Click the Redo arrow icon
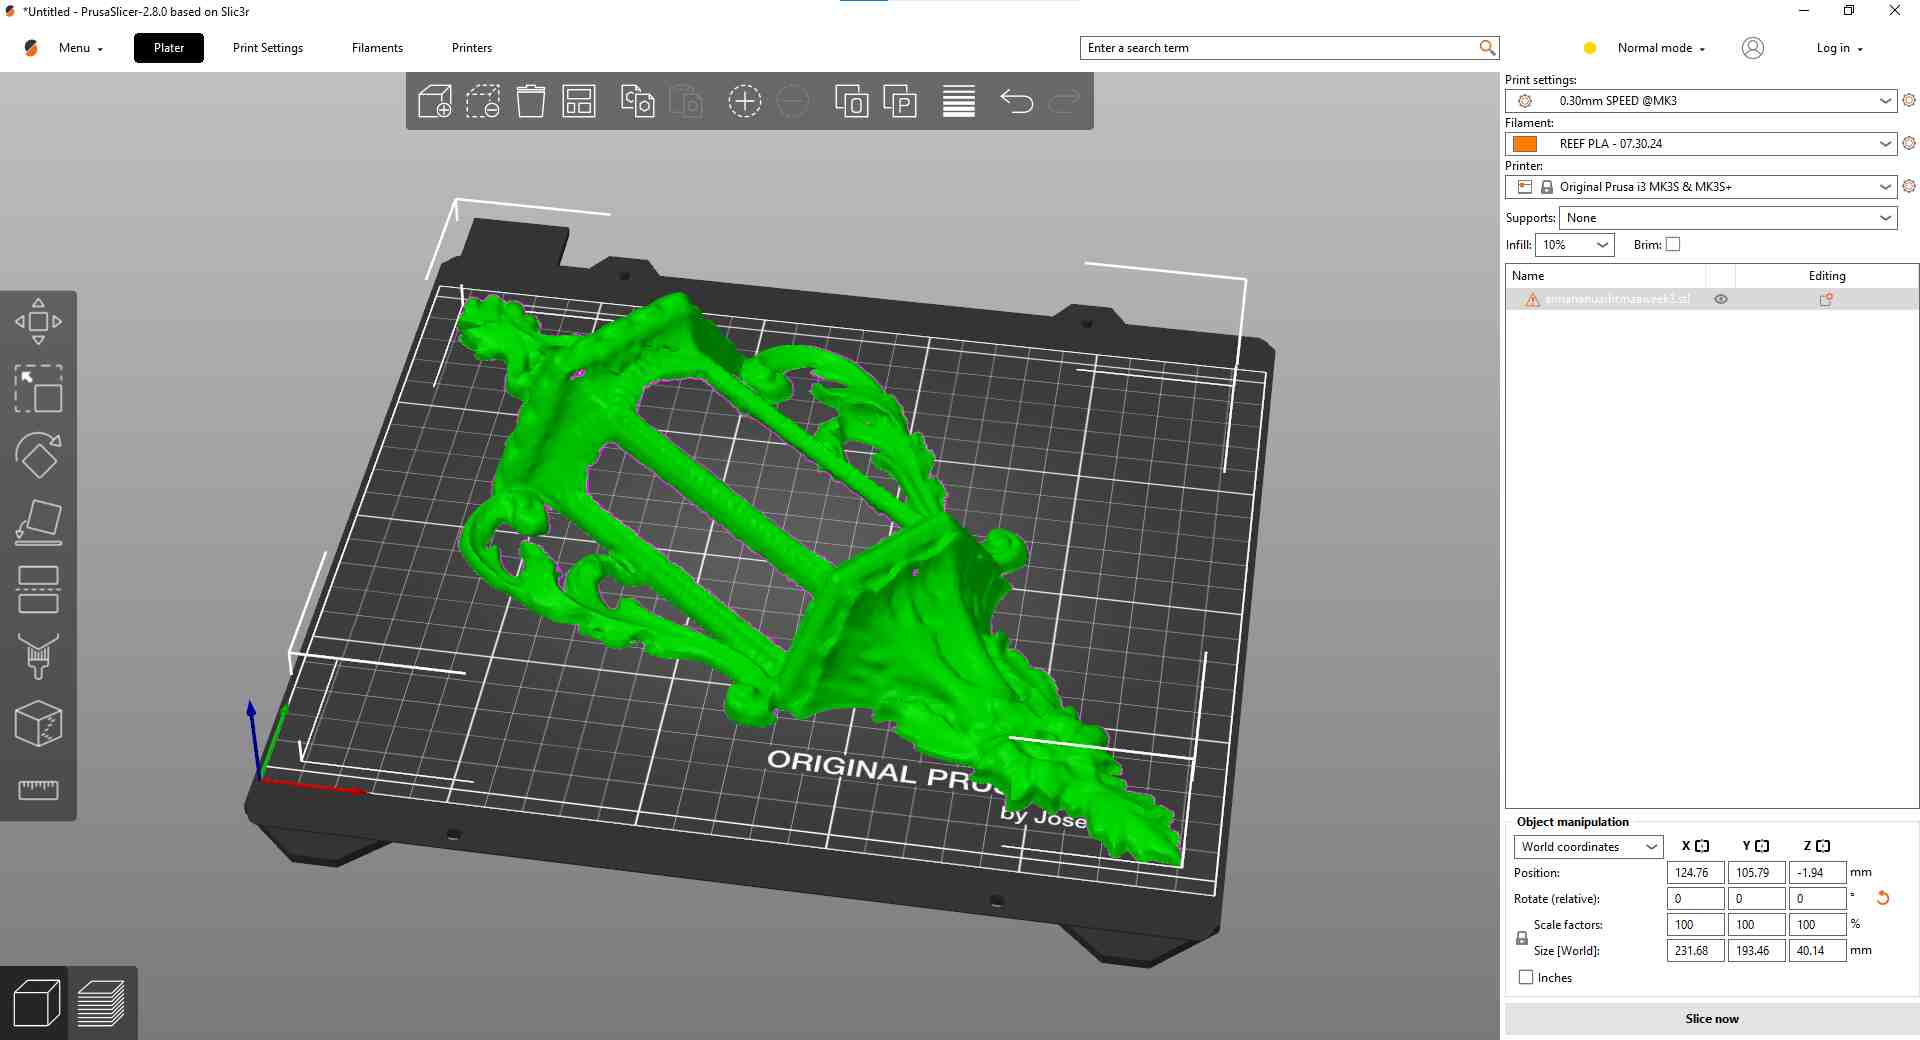This screenshot has height=1040, width=1920. point(1065,101)
